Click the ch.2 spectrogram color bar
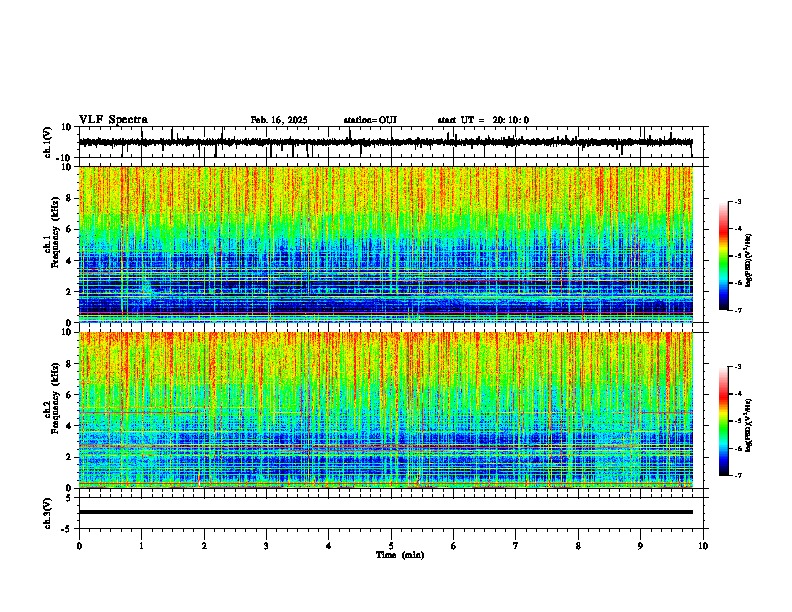 724,421
